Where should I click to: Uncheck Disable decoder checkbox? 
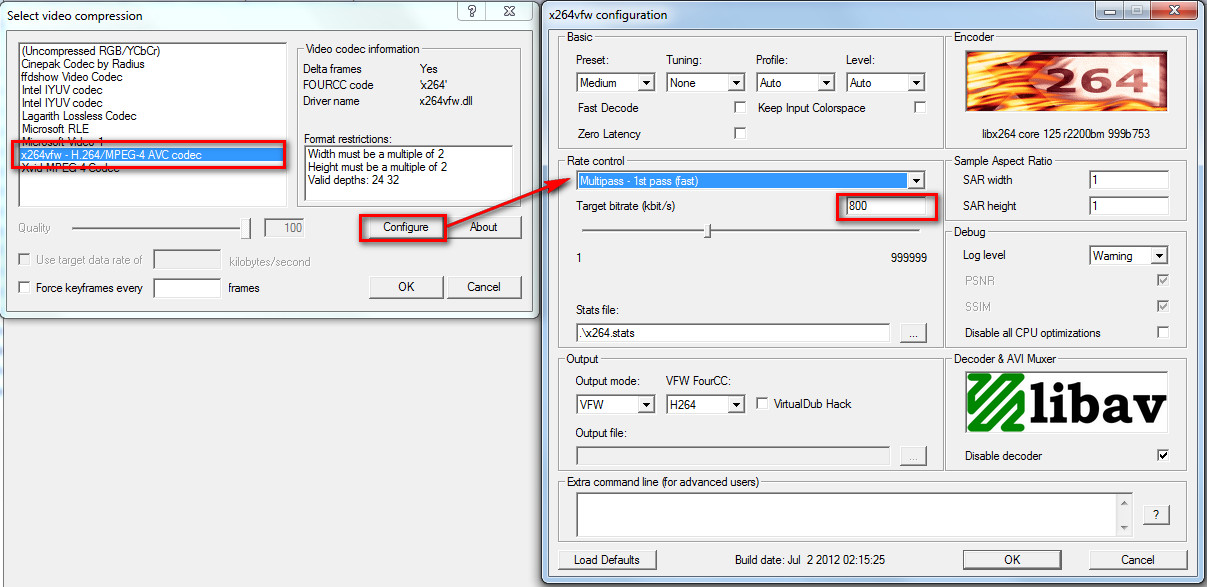click(x=1162, y=455)
